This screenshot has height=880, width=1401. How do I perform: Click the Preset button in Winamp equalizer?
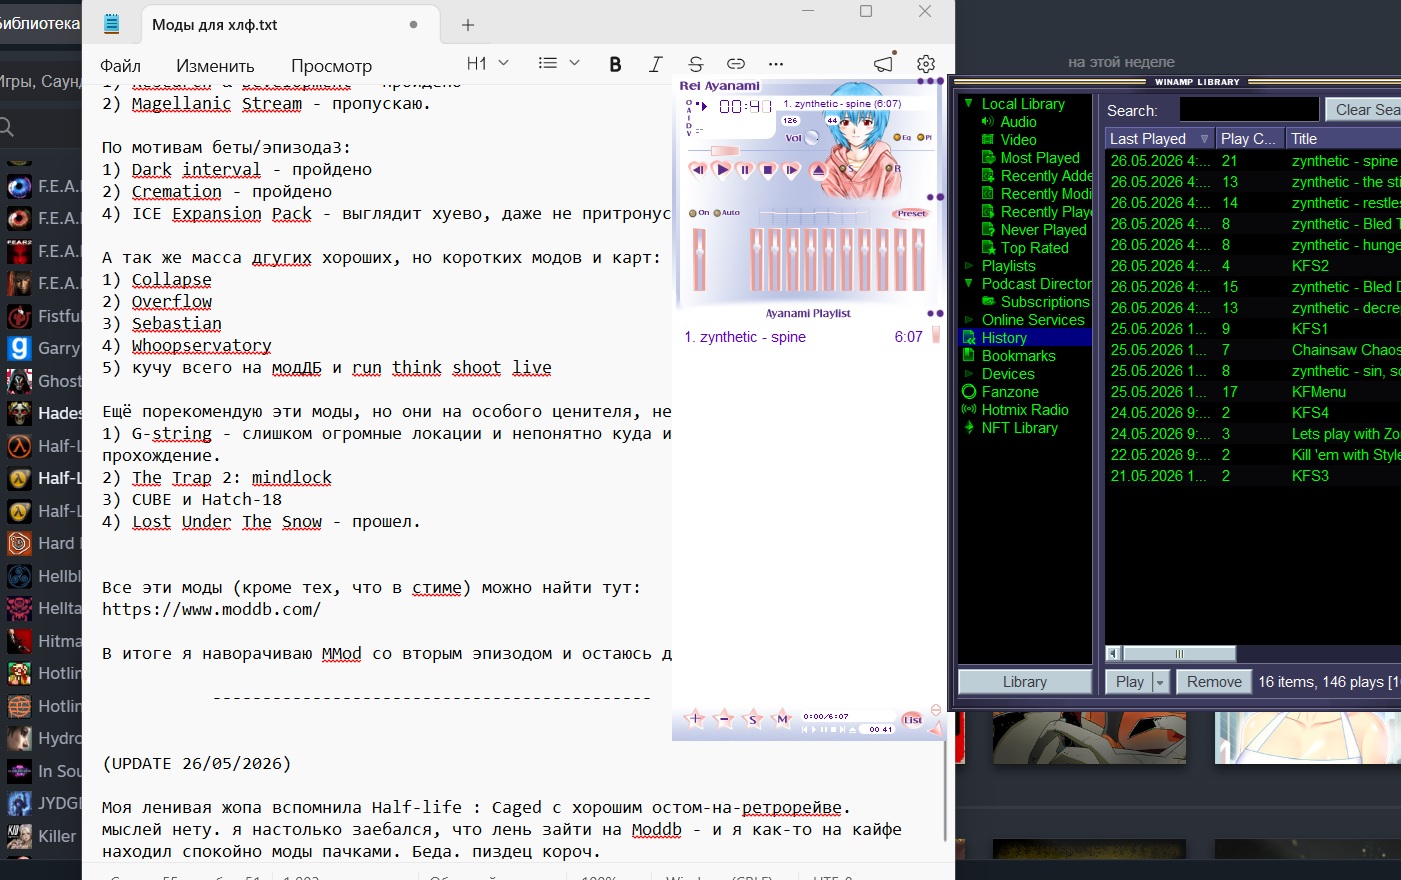[x=911, y=213]
